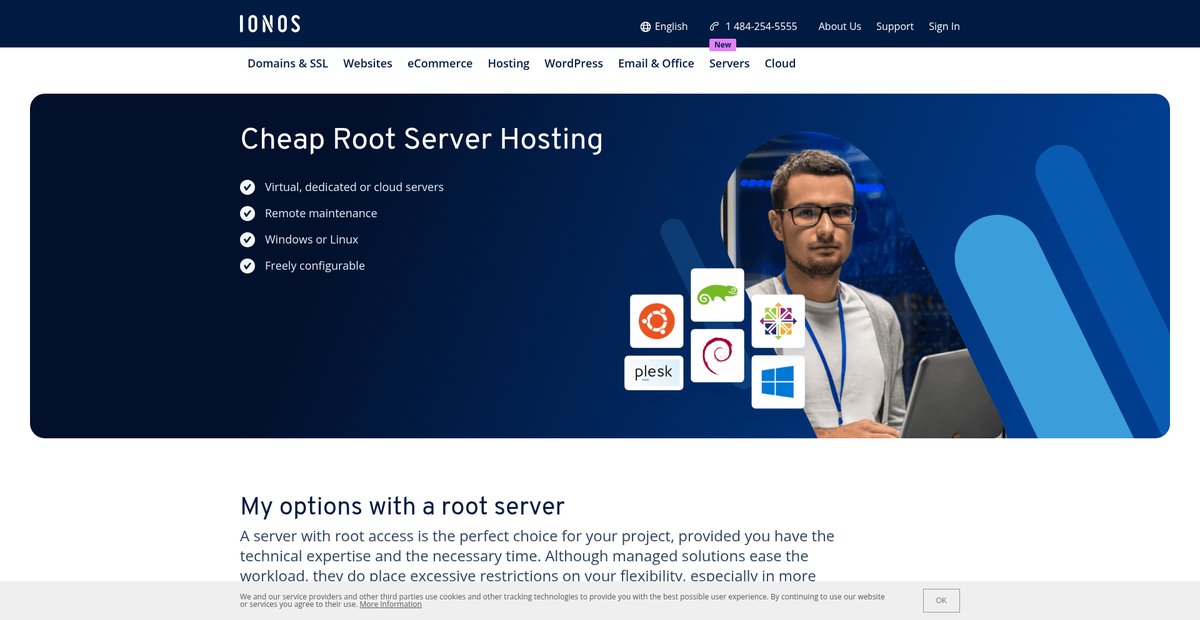Click checkmark beside Virtual, dedicated or cloud servers
The image size is (1200, 620).
pyautogui.click(x=248, y=187)
